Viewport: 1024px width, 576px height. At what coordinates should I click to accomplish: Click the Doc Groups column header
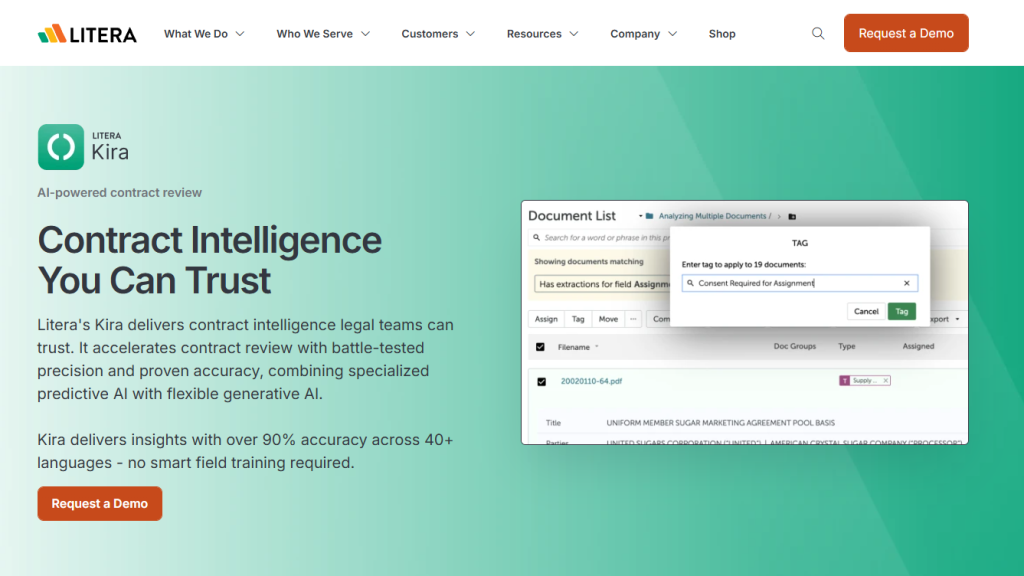pos(794,347)
